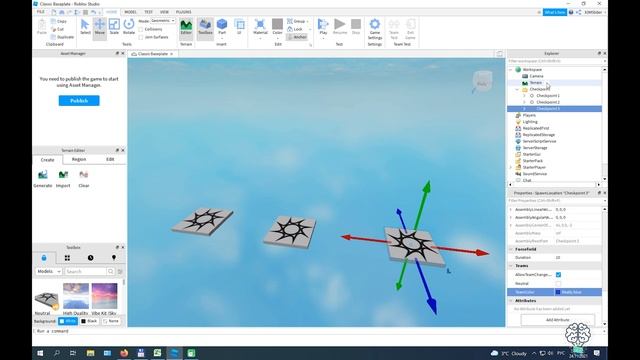The image size is (640, 360).
Task: Click the What's New button
Action: (x=555, y=12)
